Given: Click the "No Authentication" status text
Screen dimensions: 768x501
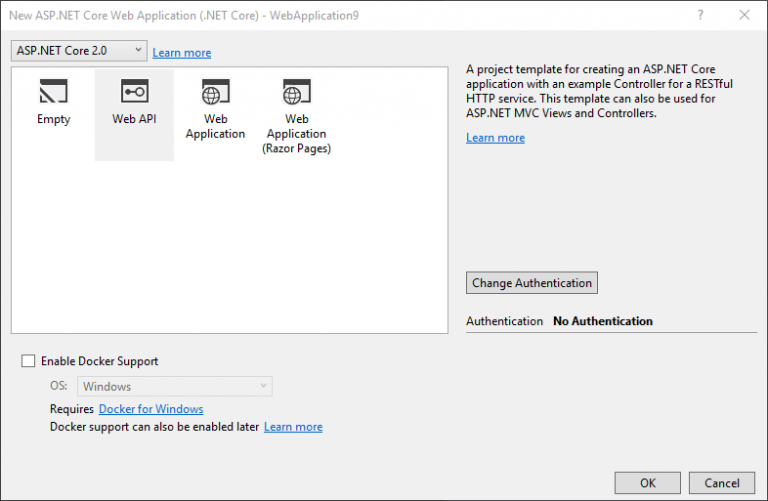Looking at the screenshot, I should click(x=602, y=321).
